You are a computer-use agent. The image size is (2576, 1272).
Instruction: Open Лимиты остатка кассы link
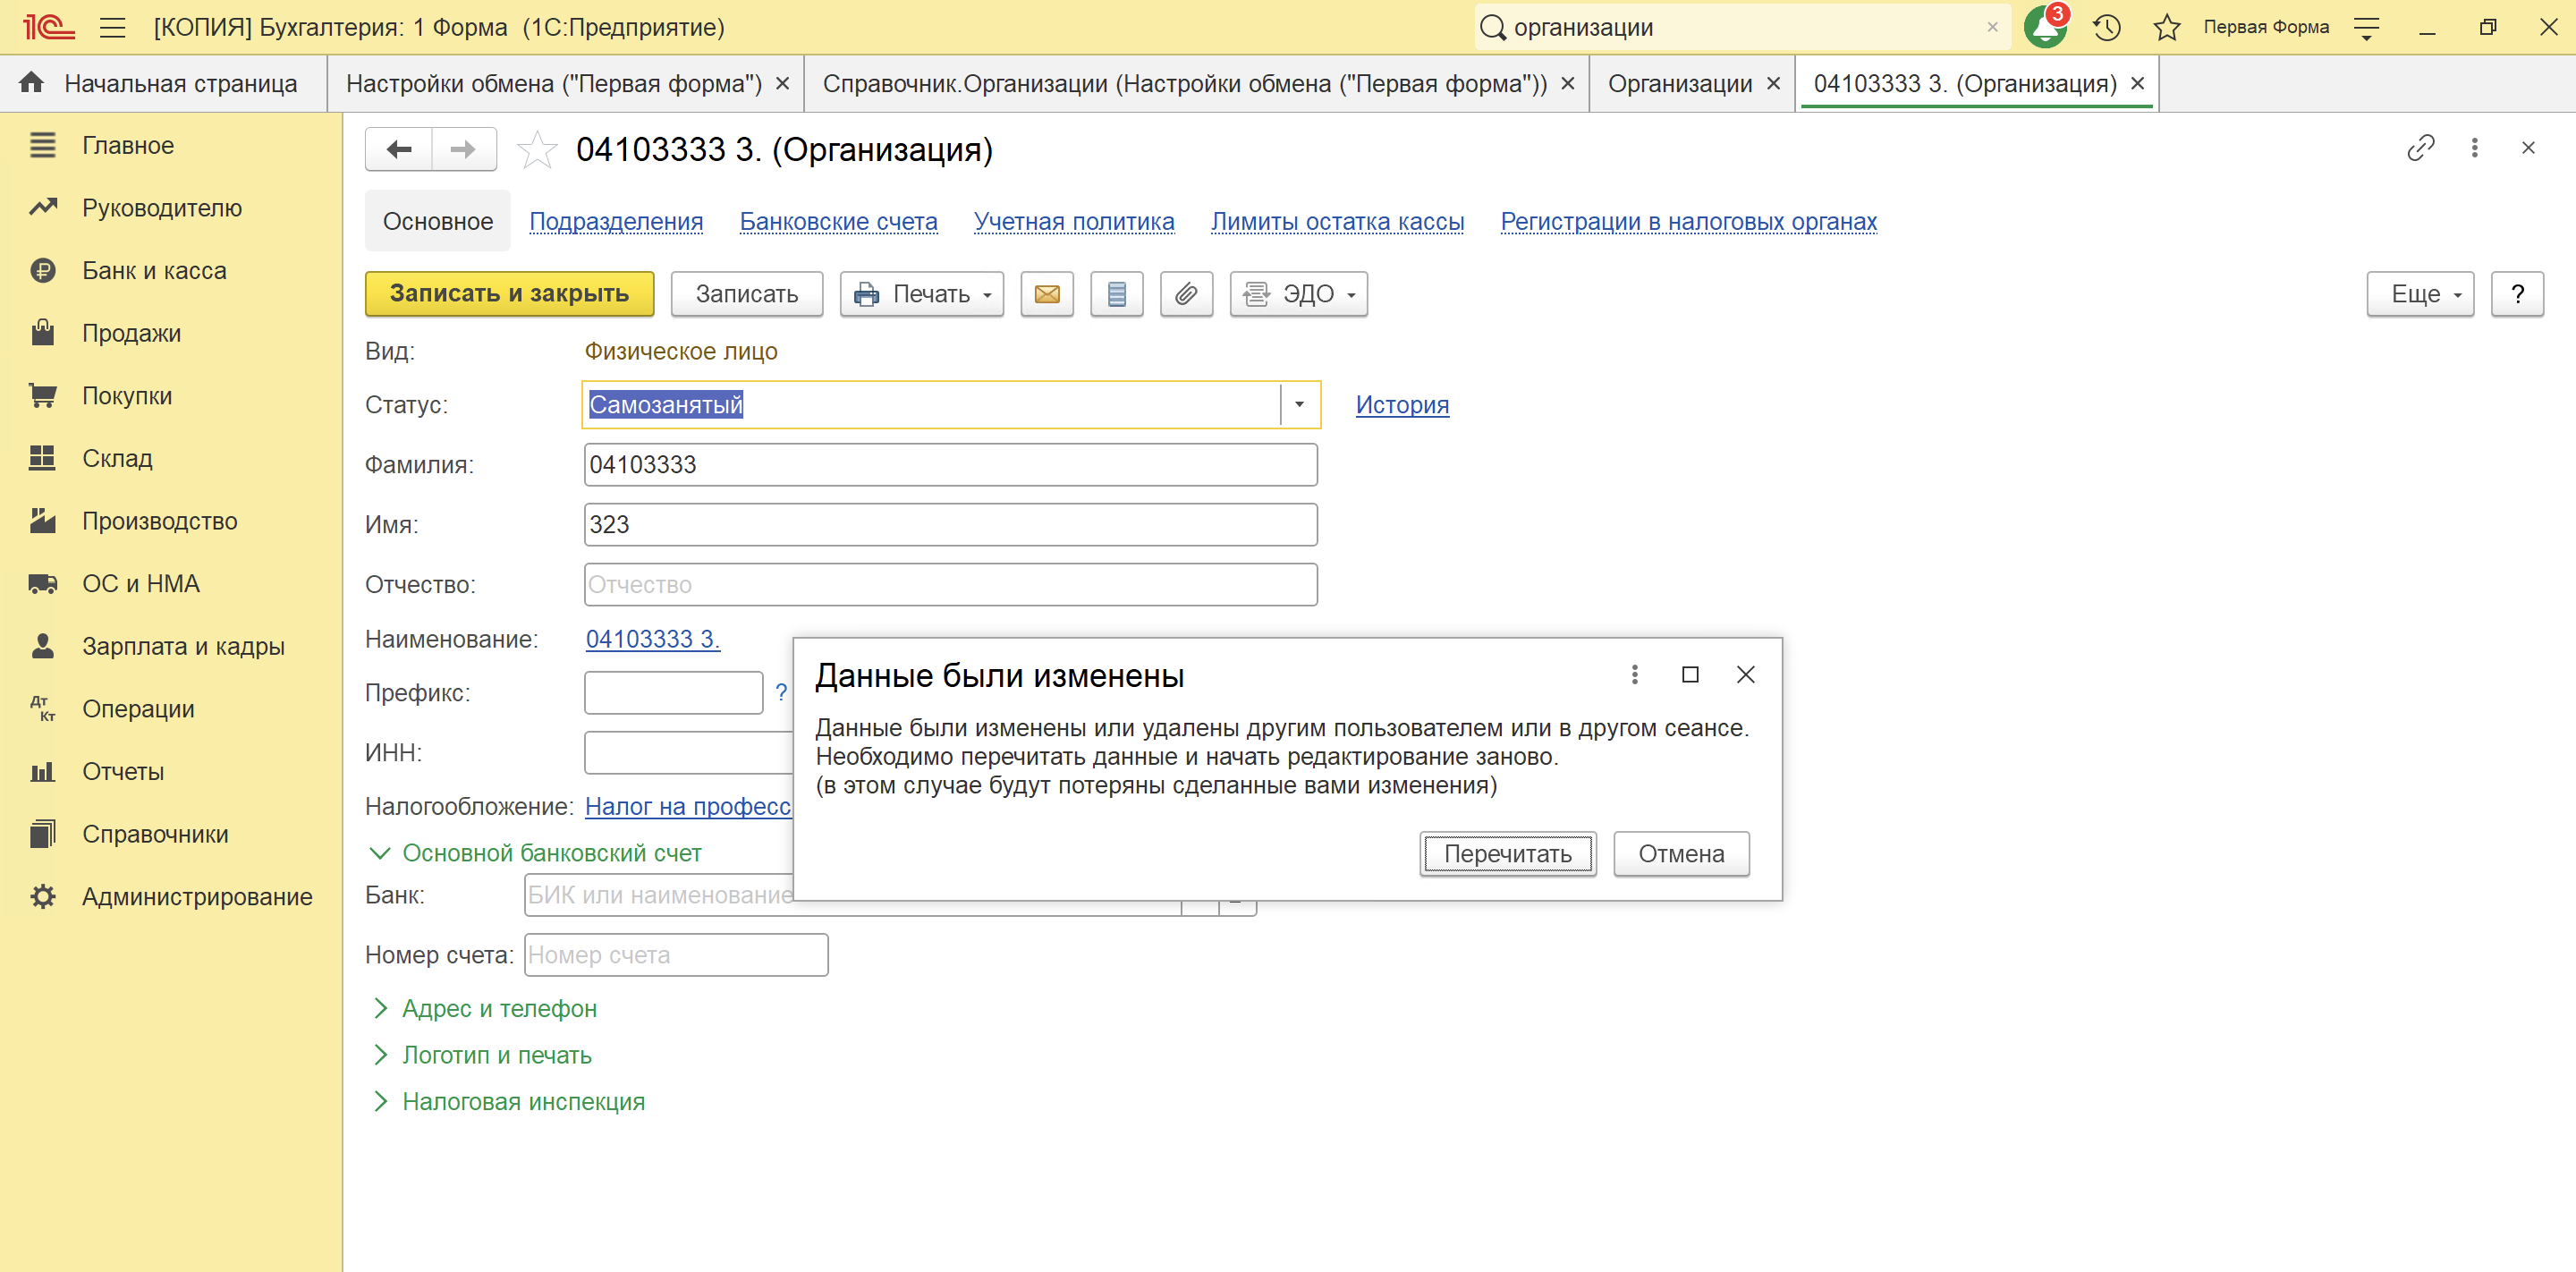1337,221
